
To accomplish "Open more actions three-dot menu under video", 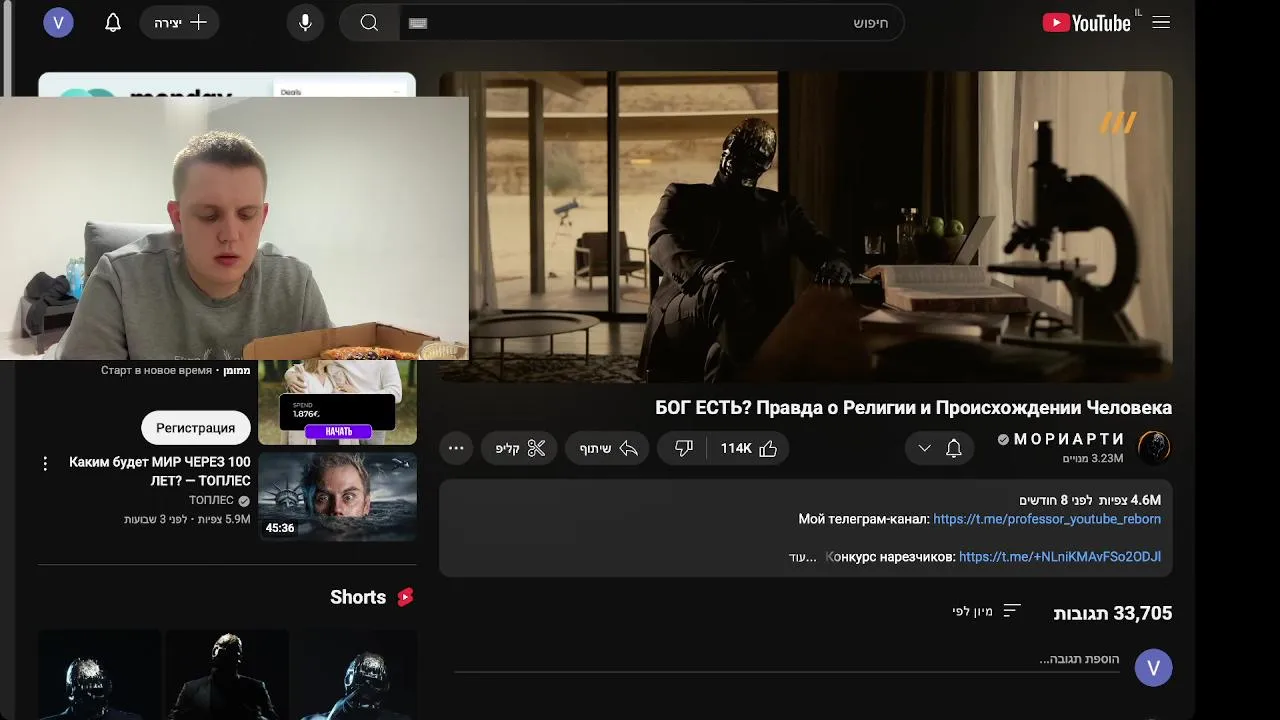I will (x=456, y=448).
